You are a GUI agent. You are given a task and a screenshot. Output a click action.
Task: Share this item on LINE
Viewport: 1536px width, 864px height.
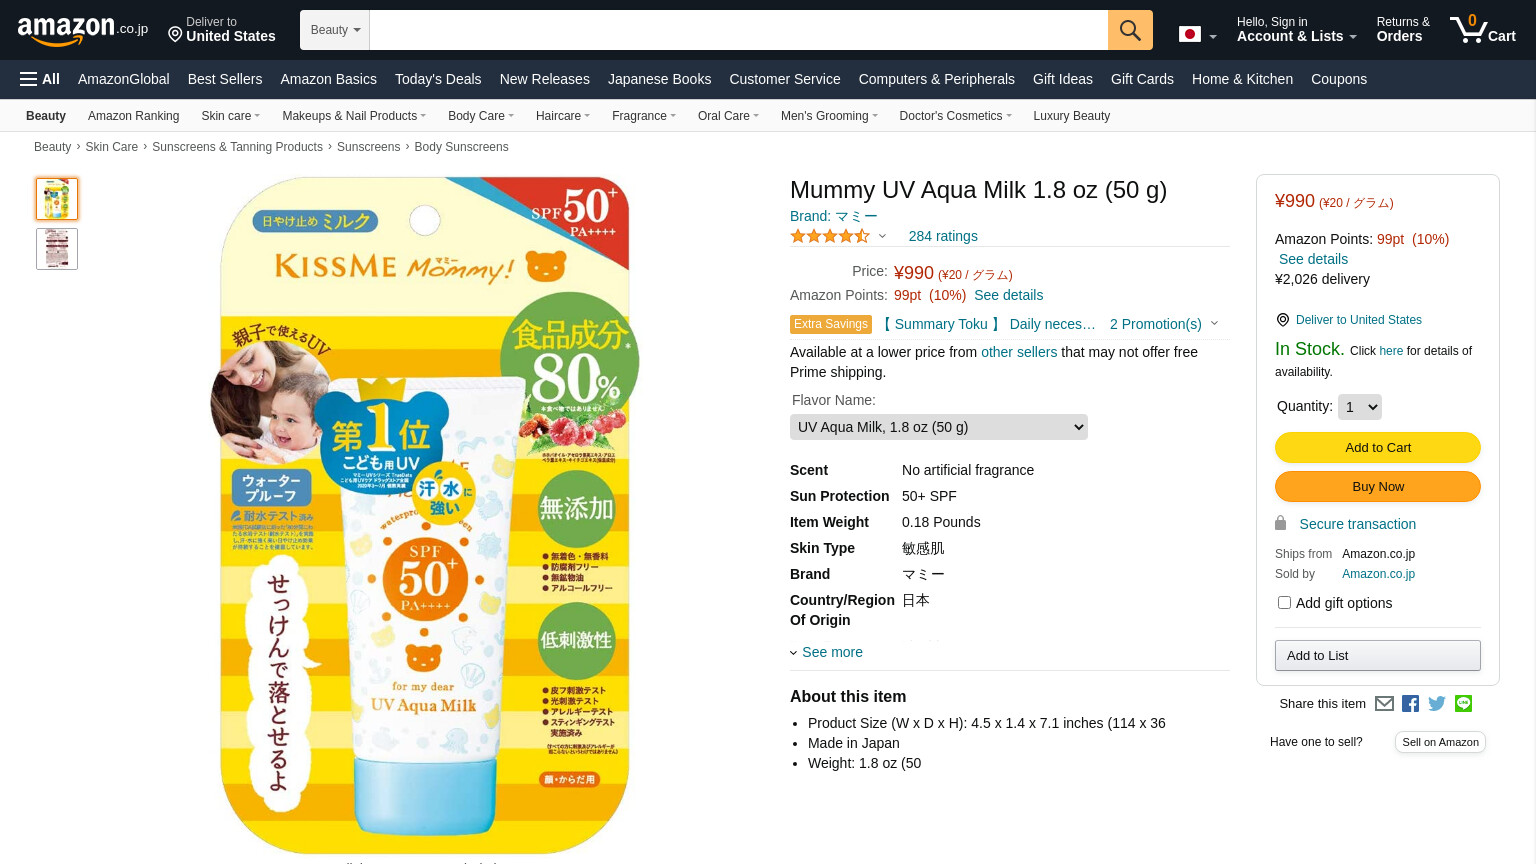coord(1464,703)
